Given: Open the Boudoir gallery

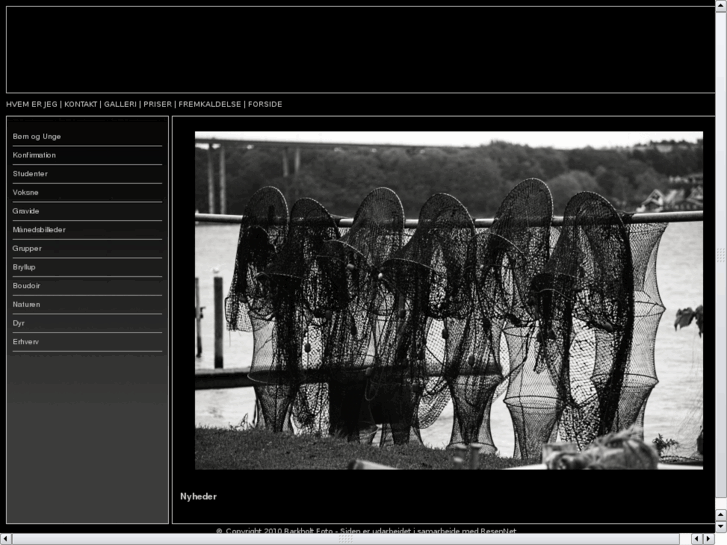Looking at the screenshot, I should click(x=26, y=286).
